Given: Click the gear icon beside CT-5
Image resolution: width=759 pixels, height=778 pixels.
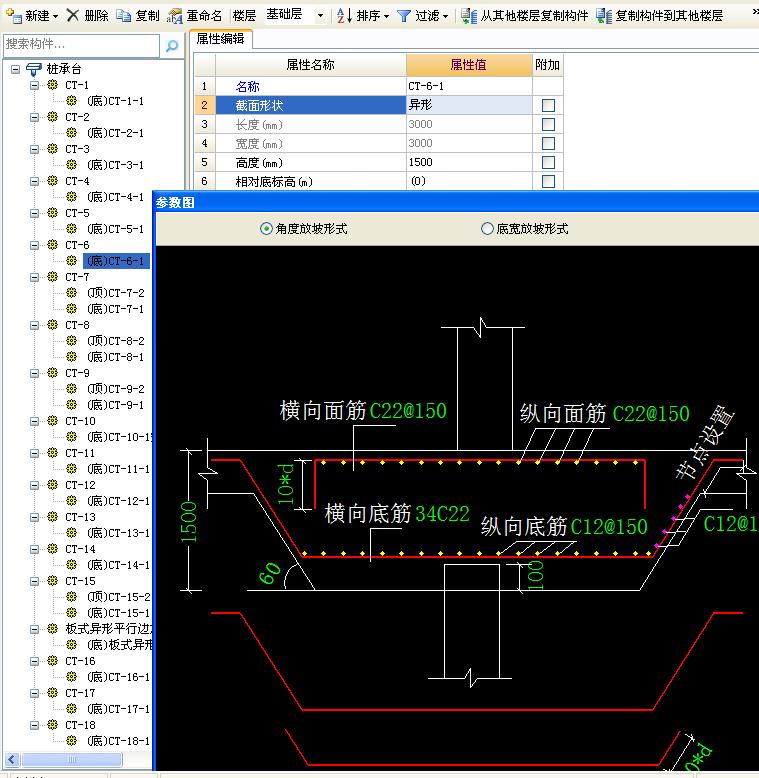Looking at the screenshot, I should [x=53, y=213].
